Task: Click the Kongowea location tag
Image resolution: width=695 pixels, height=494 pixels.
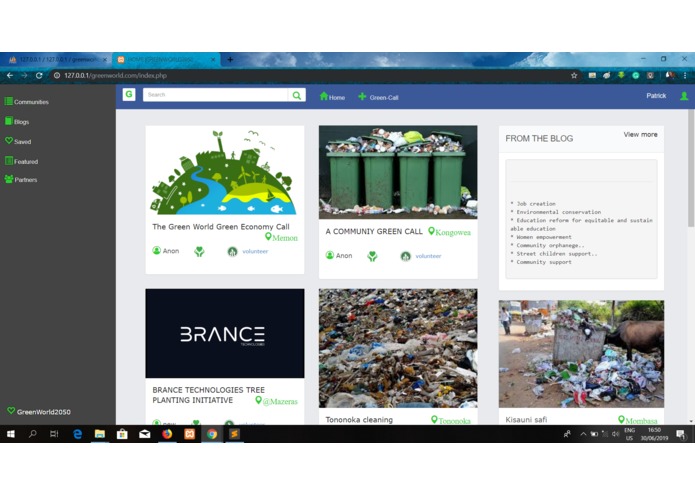Action: pyautogui.click(x=449, y=232)
